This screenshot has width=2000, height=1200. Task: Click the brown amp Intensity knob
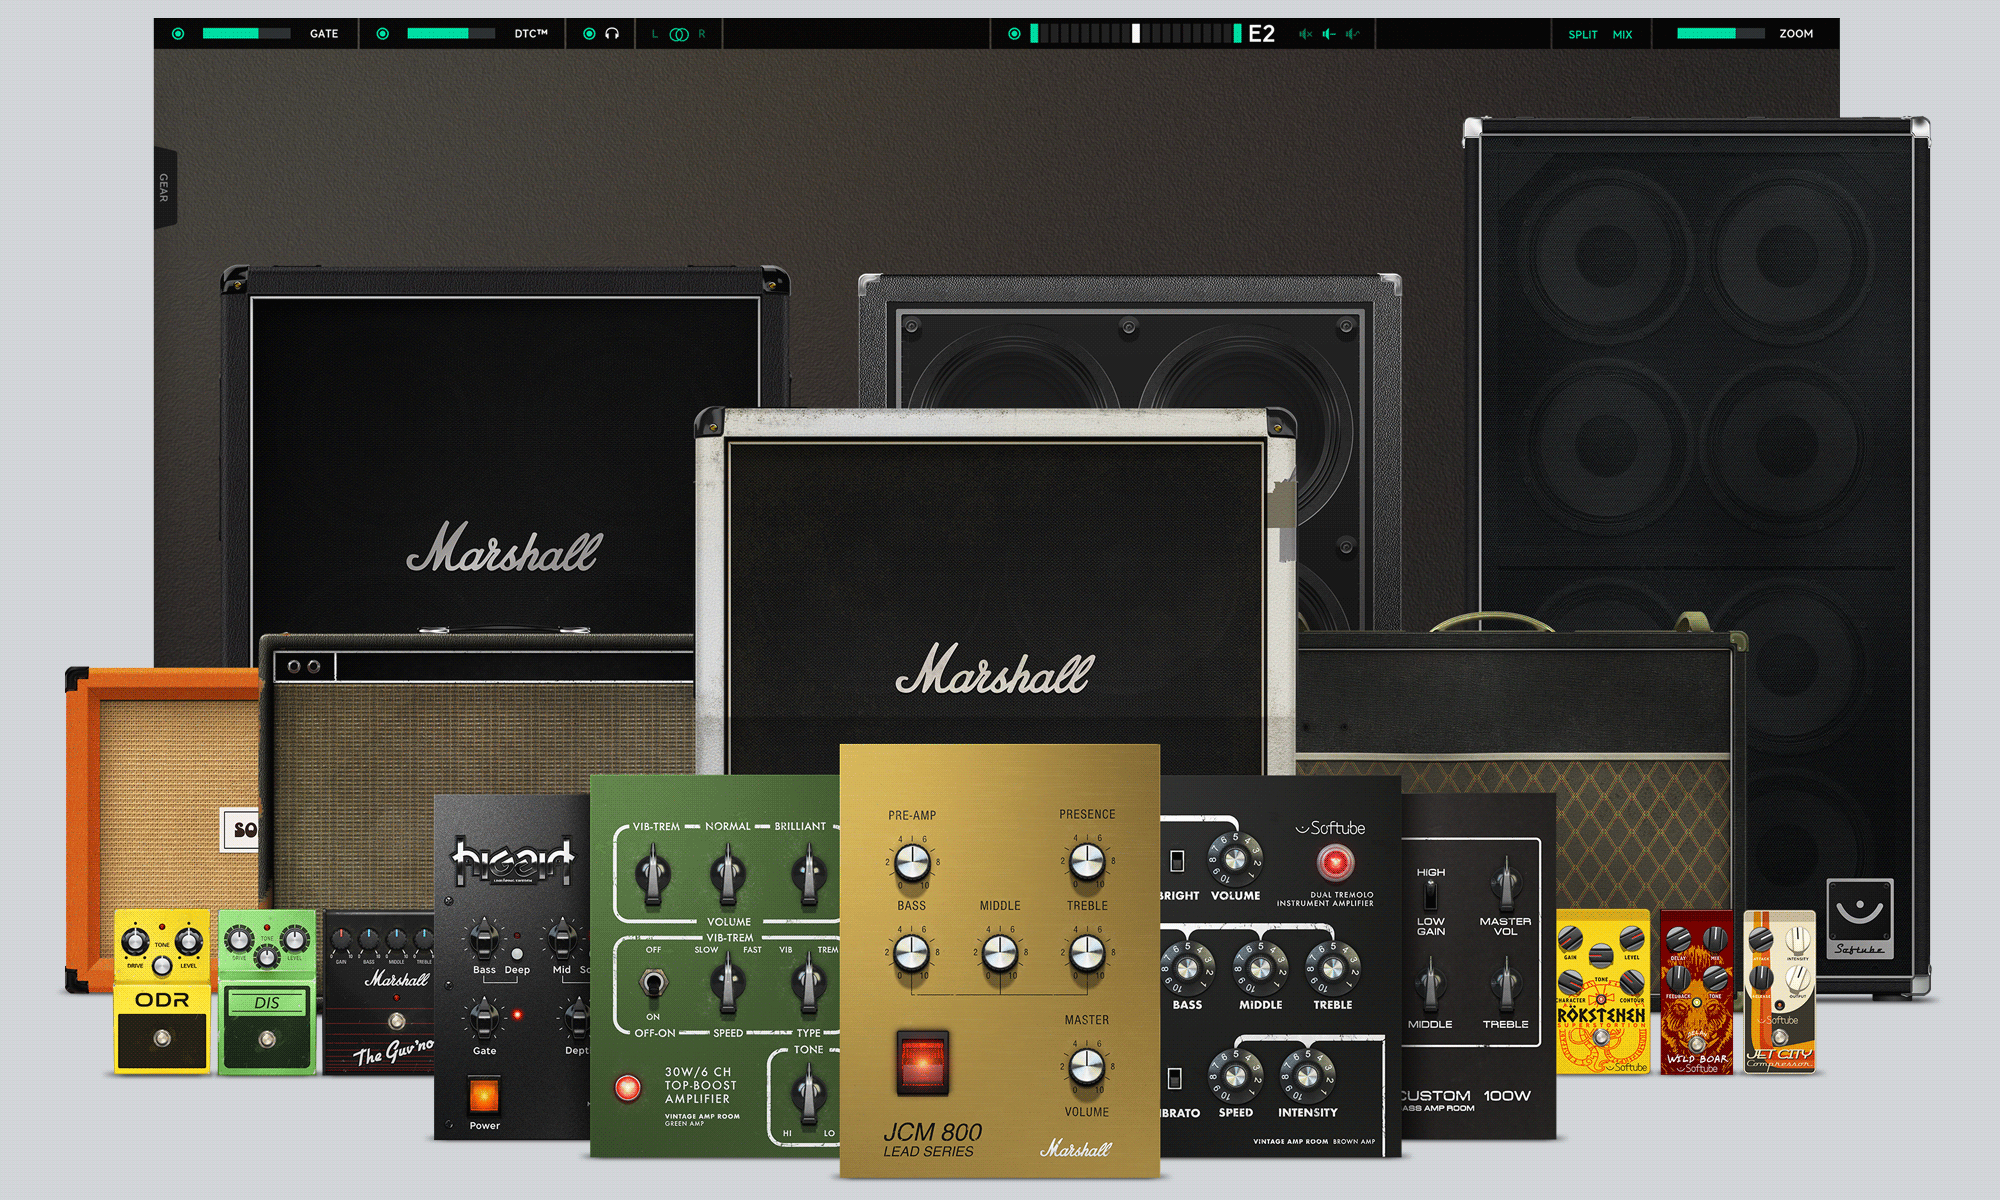[1306, 1076]
